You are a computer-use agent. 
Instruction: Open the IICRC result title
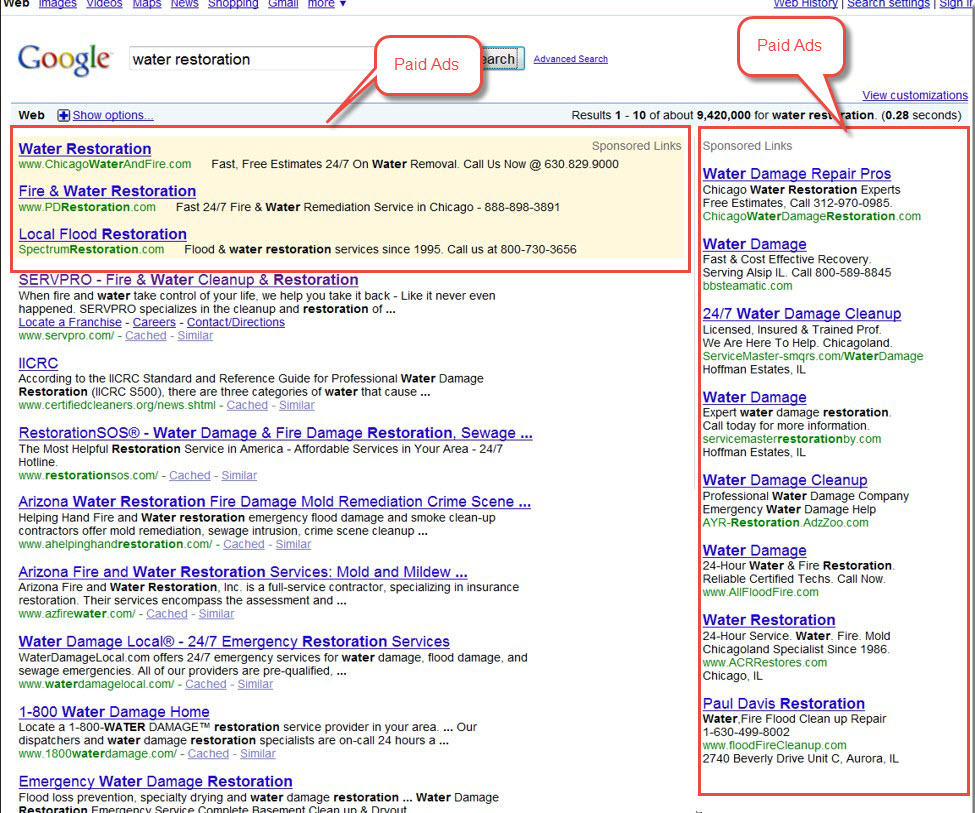38,363
